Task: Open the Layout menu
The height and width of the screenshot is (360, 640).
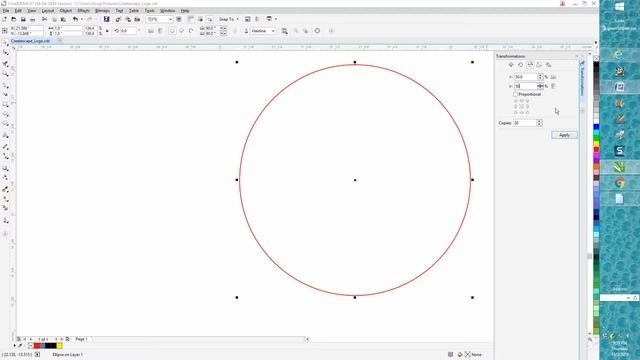Action: pos(48,11)
